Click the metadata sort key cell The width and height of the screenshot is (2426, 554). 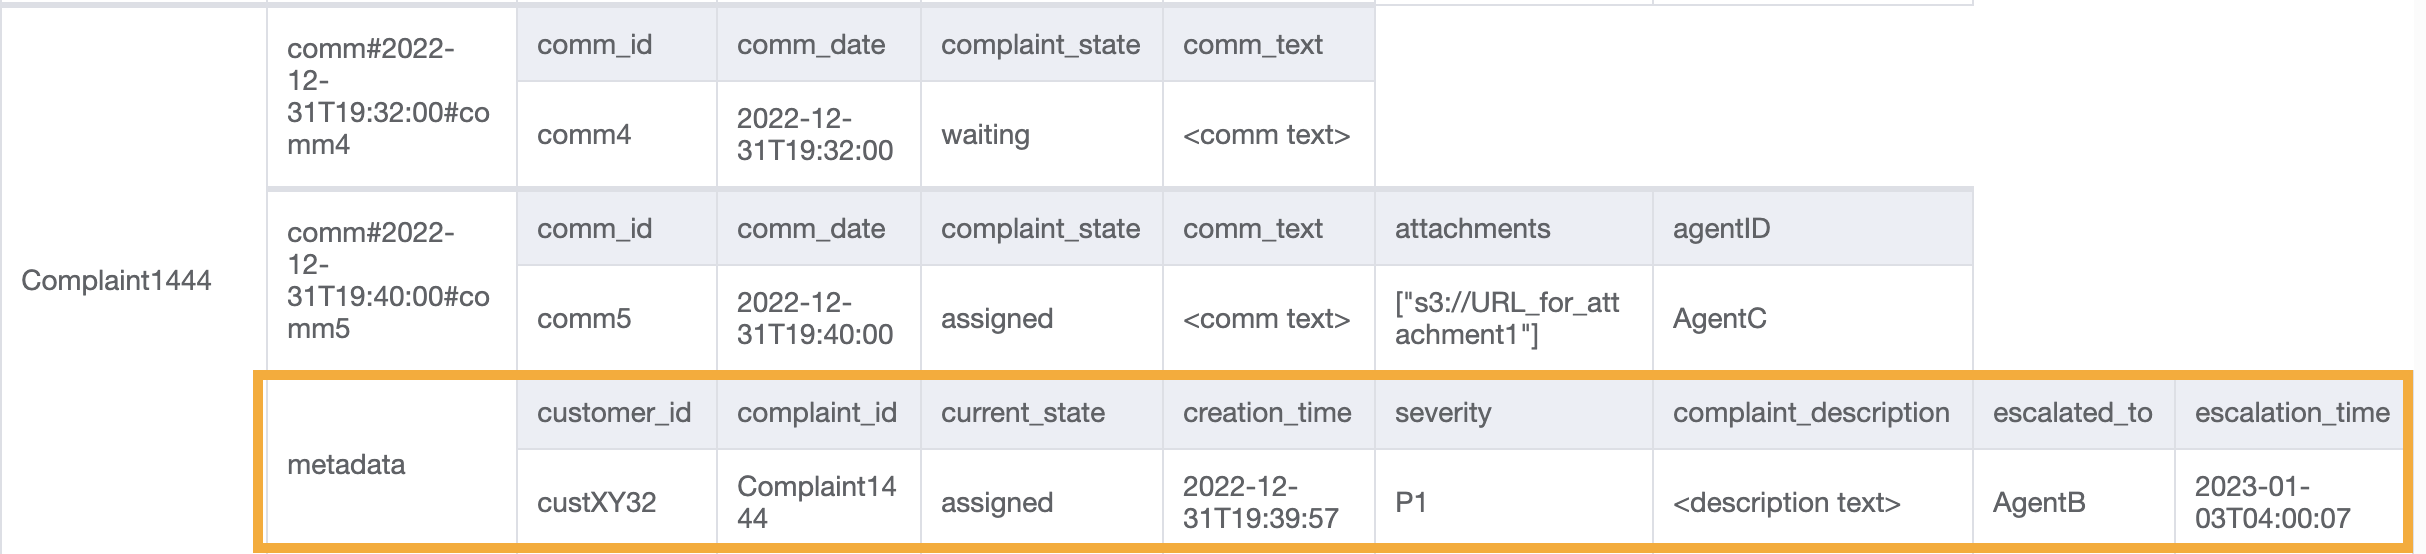tap(346, 465)
